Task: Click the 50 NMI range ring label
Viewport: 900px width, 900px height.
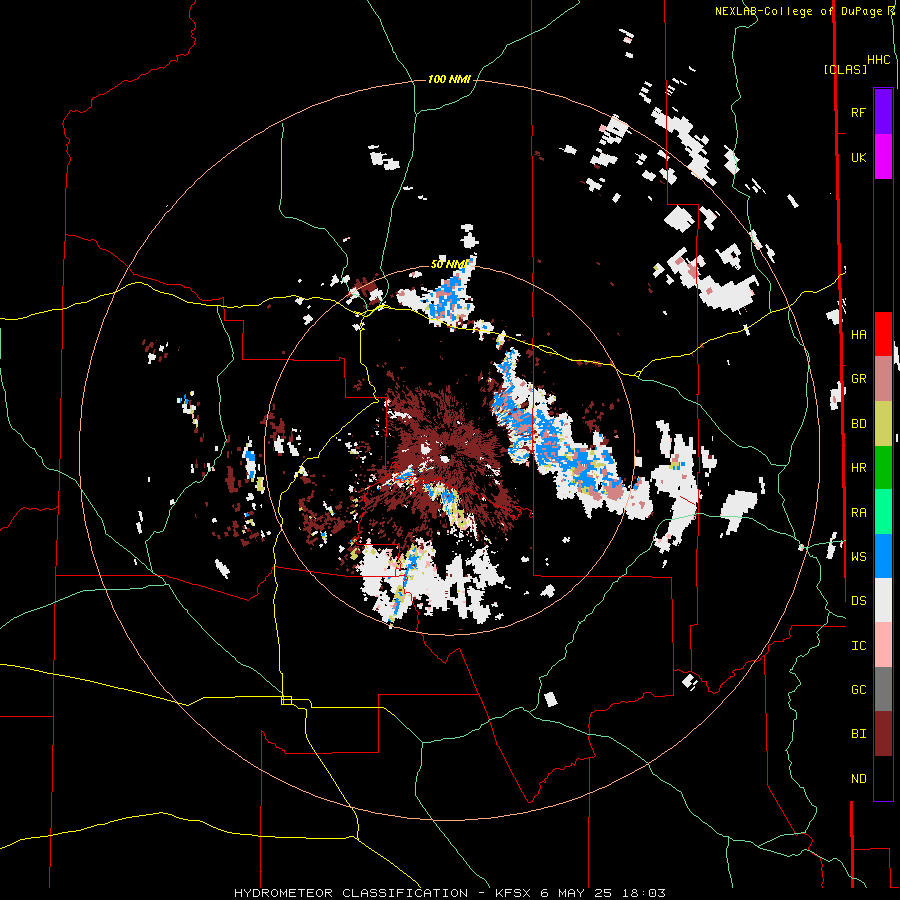Action: coord(450,264)
